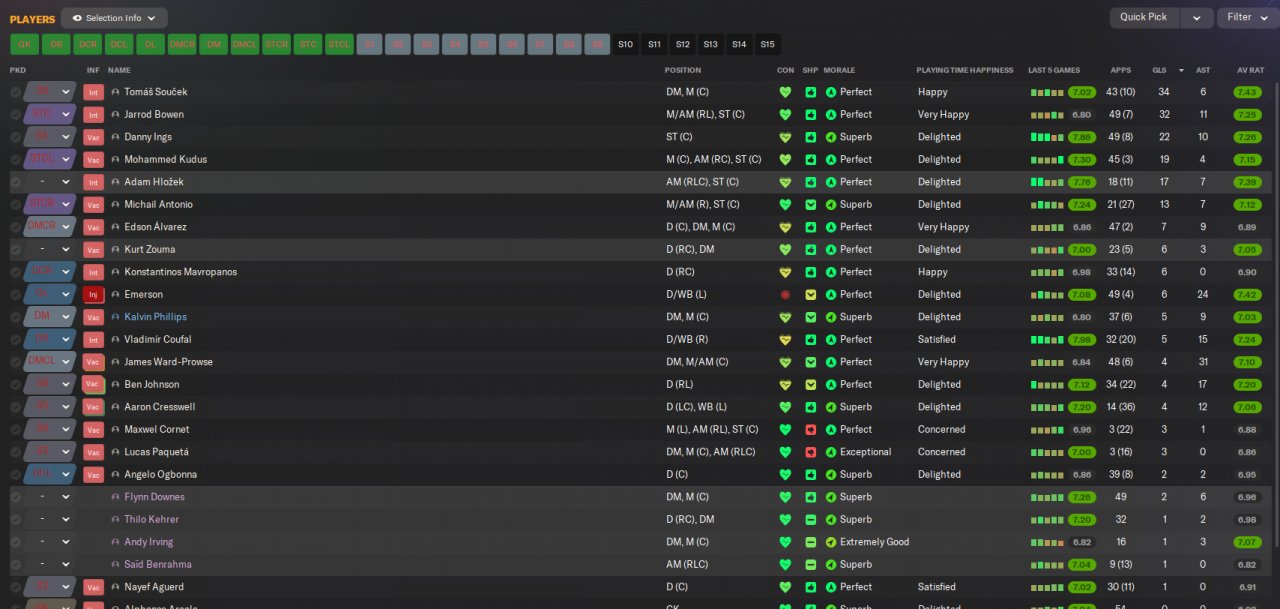
Task: Click Mohammed Kudus' player profile icon
Action: click(x=115, y=160)
